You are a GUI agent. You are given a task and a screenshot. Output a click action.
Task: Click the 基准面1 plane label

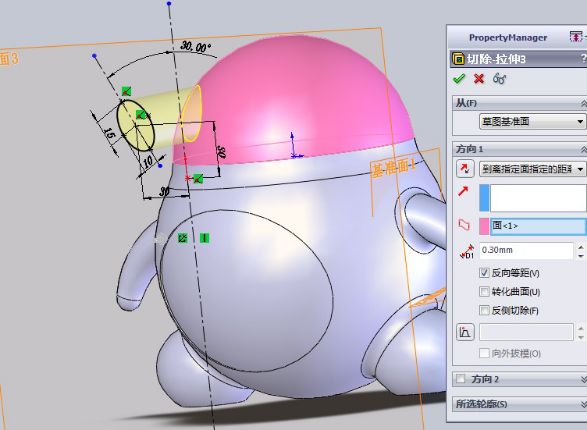[393, 168]
